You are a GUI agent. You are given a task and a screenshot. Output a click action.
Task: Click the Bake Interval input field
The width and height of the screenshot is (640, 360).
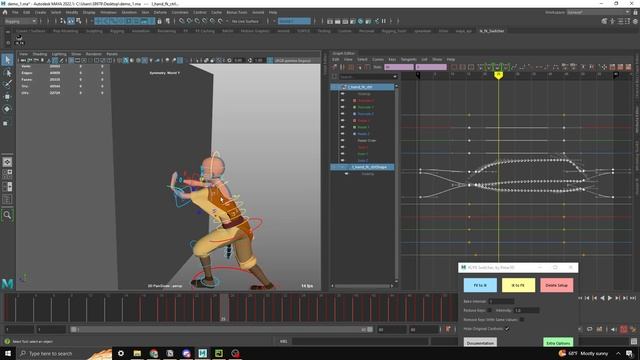[x=501, y=301]
